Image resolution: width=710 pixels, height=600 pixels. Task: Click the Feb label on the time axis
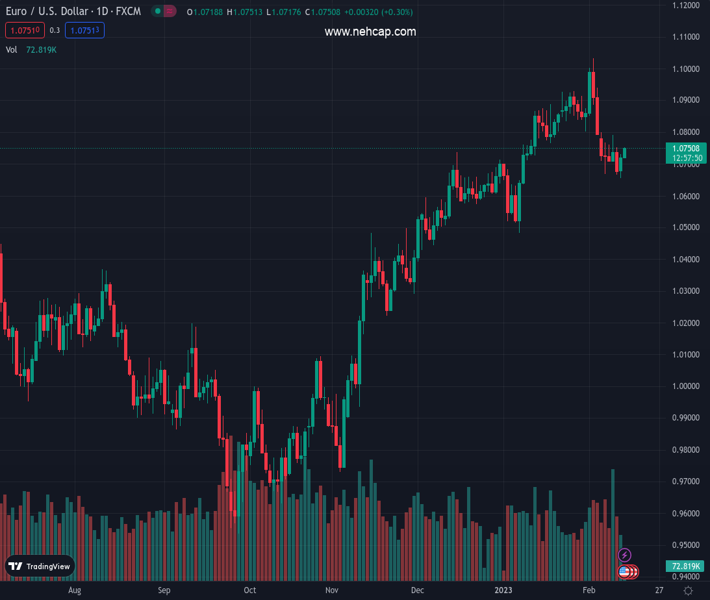point(588,591)
